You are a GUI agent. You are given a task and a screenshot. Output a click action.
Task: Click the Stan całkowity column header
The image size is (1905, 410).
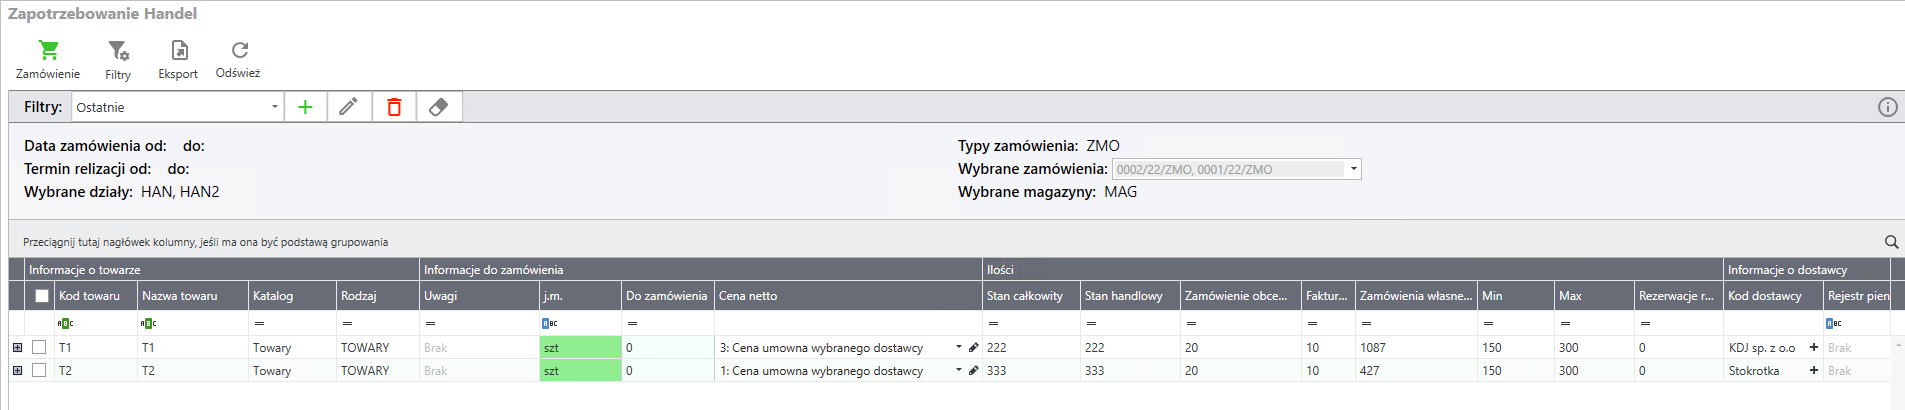tap(1025, 296)
